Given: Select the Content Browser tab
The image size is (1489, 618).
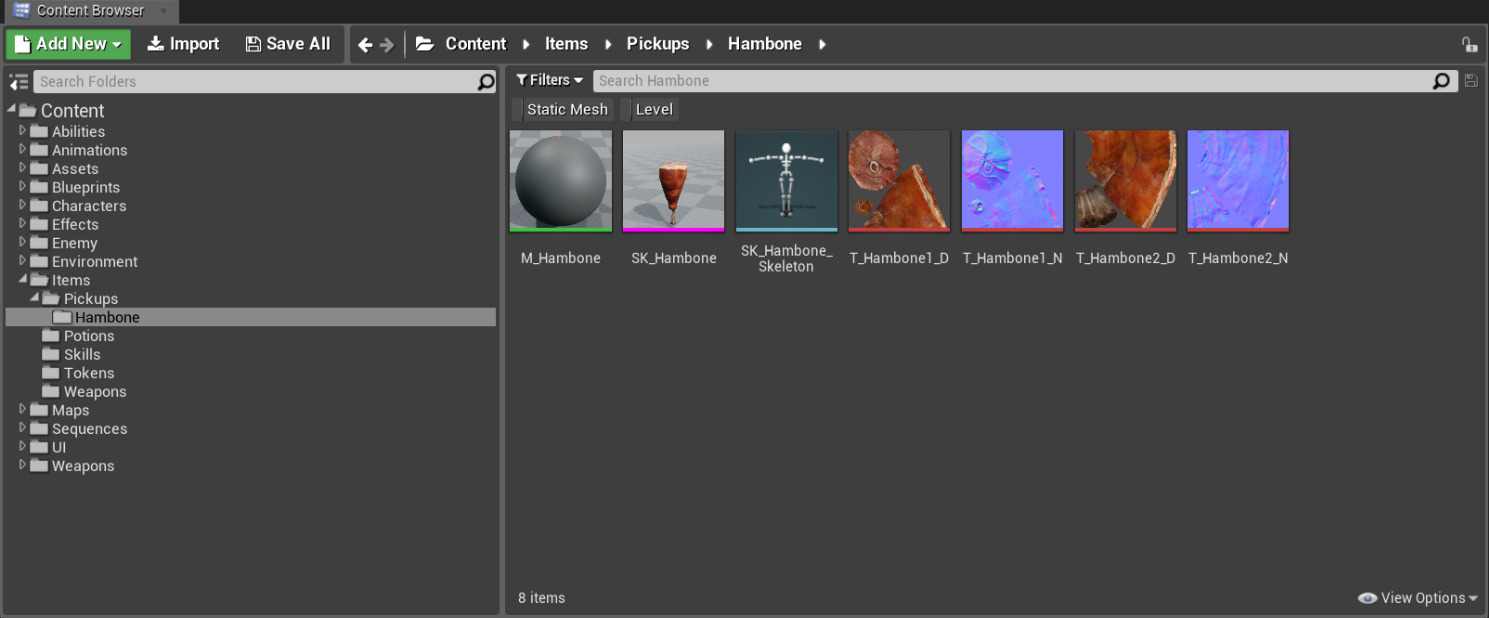Looking at the screenshot, I should 90,11.
